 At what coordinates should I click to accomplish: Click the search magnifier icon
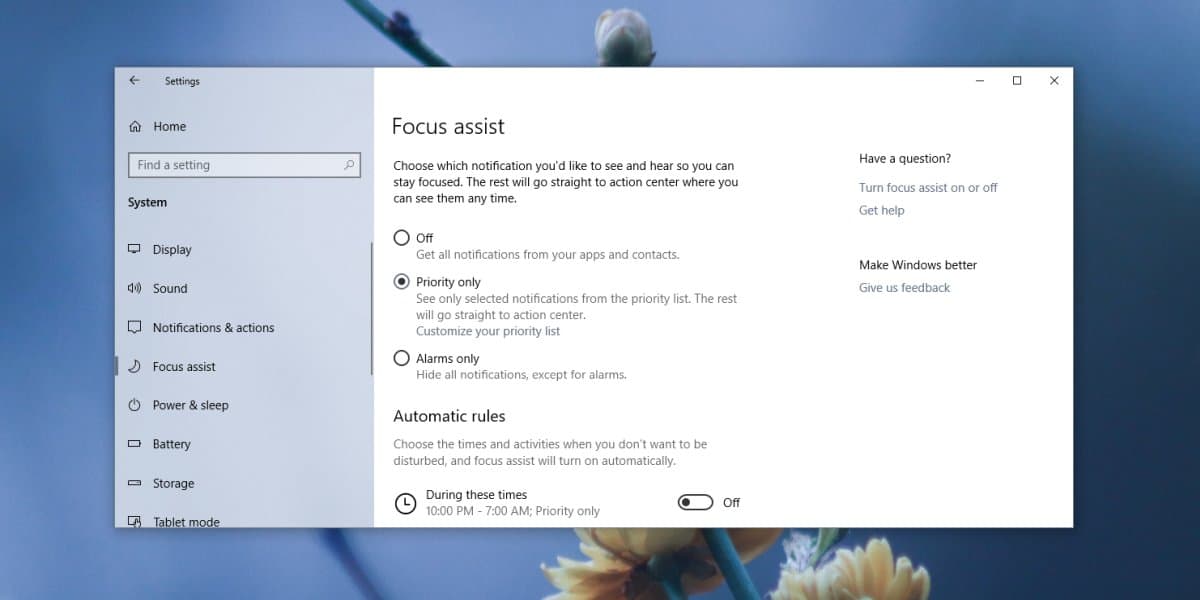click(x=349, y=165)
